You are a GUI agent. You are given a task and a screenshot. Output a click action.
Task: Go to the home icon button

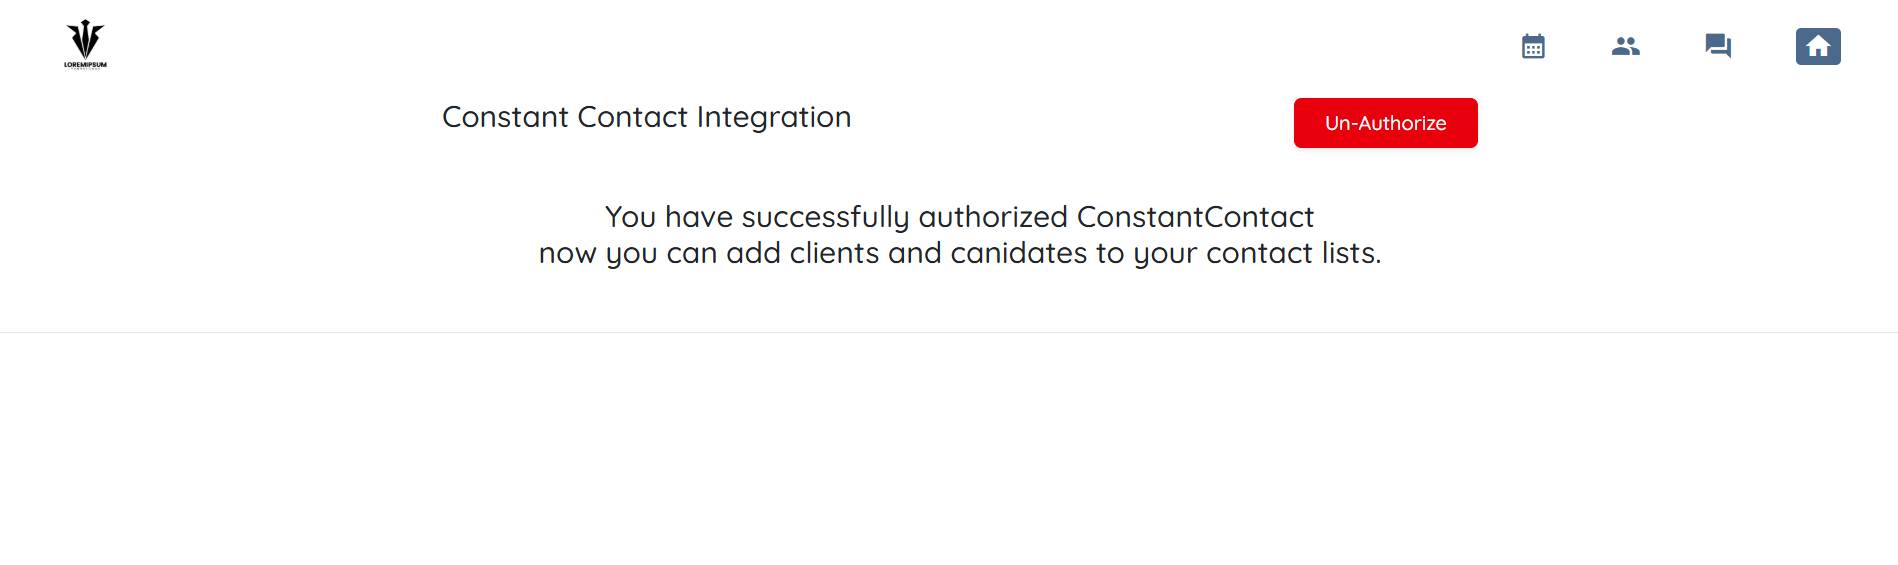point(1818,46)
